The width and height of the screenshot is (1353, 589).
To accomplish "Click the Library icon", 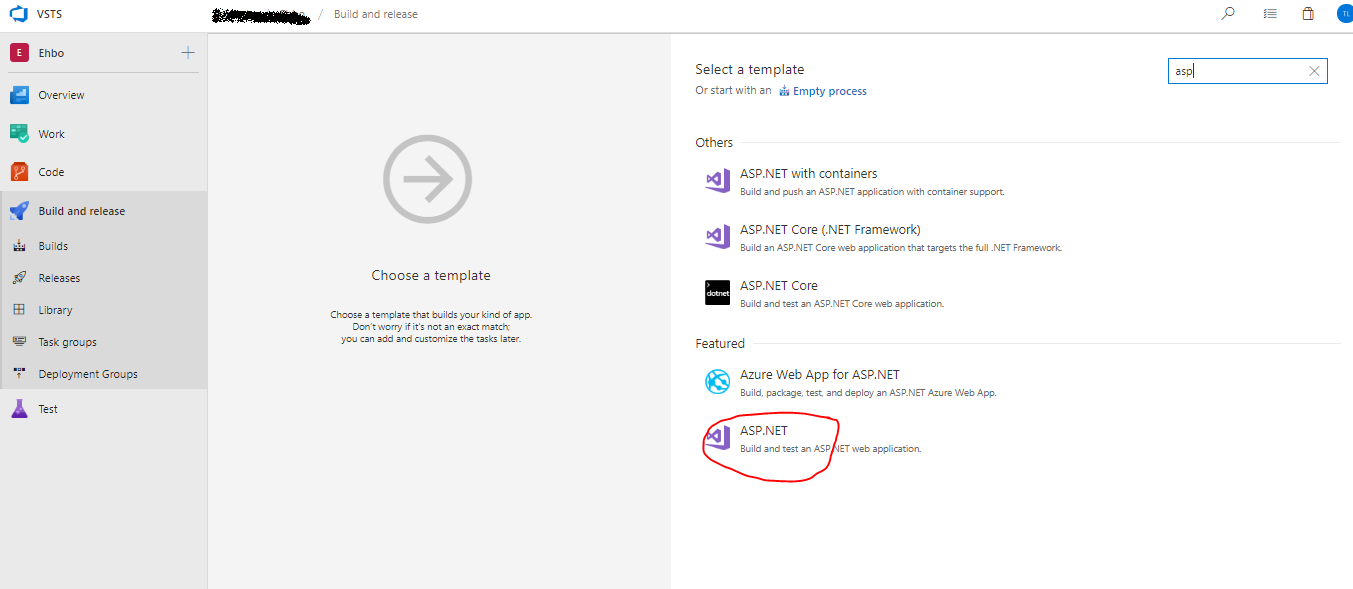I will [19, 310].
